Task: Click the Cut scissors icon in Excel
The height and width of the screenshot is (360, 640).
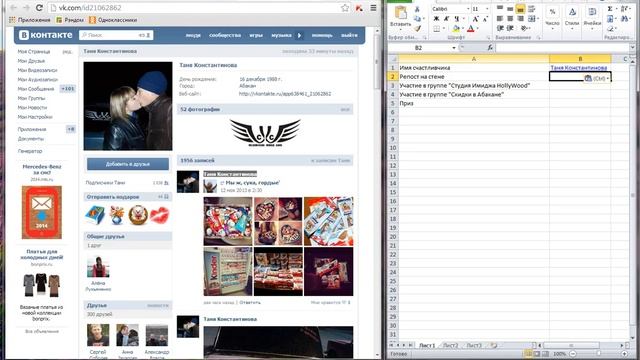Action: click(x=417, y=9)
